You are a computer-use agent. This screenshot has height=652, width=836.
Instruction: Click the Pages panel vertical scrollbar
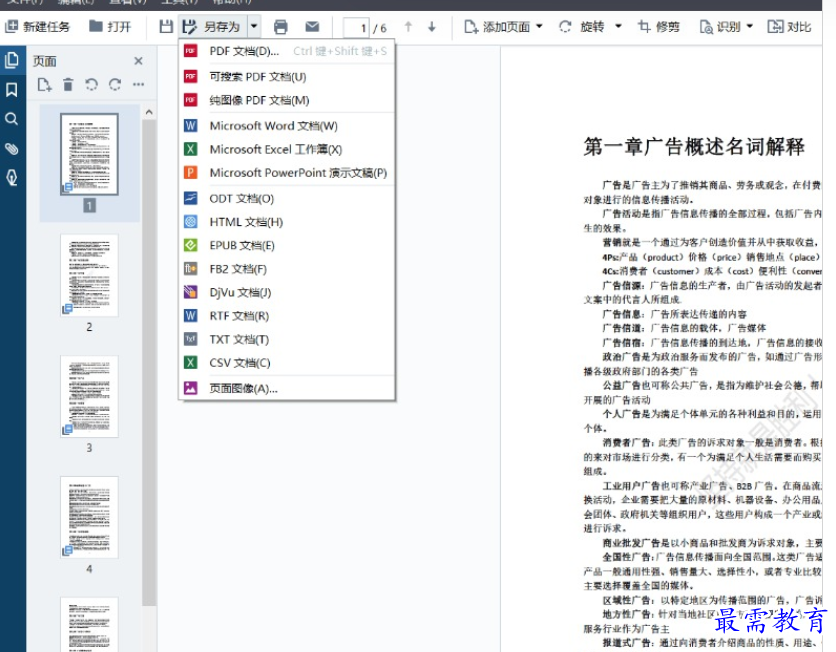click(149, 363)
